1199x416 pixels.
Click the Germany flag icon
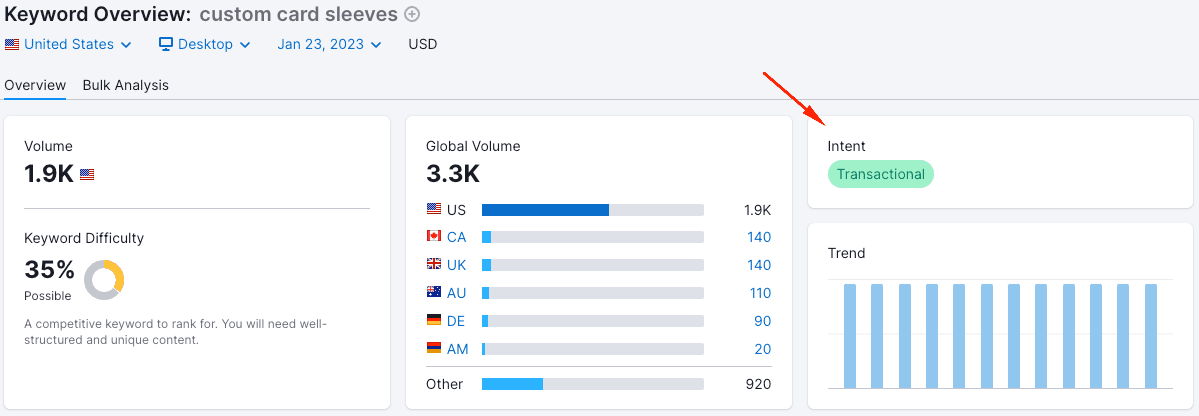click(x=434, y=320)
